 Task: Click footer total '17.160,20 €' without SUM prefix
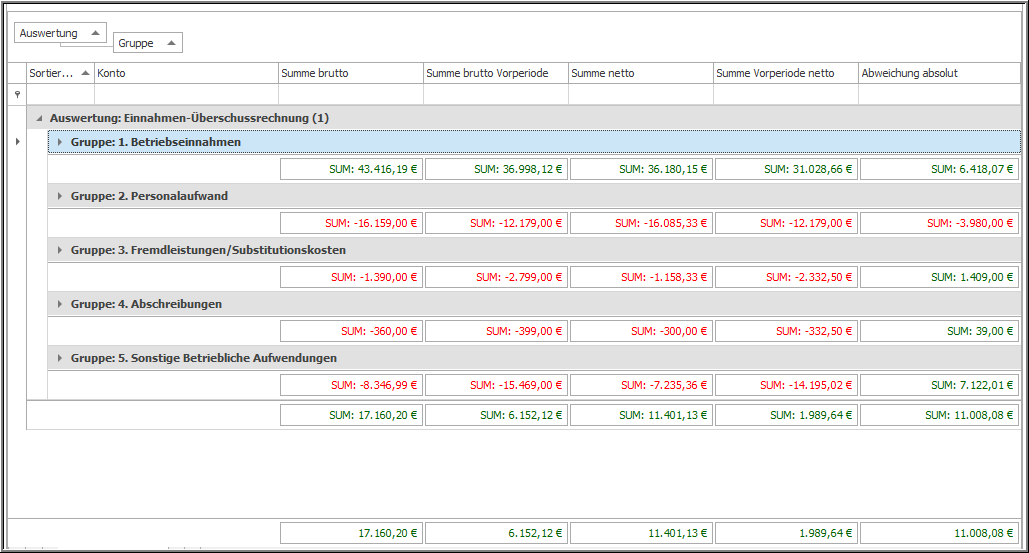click(x=387, y=533)
